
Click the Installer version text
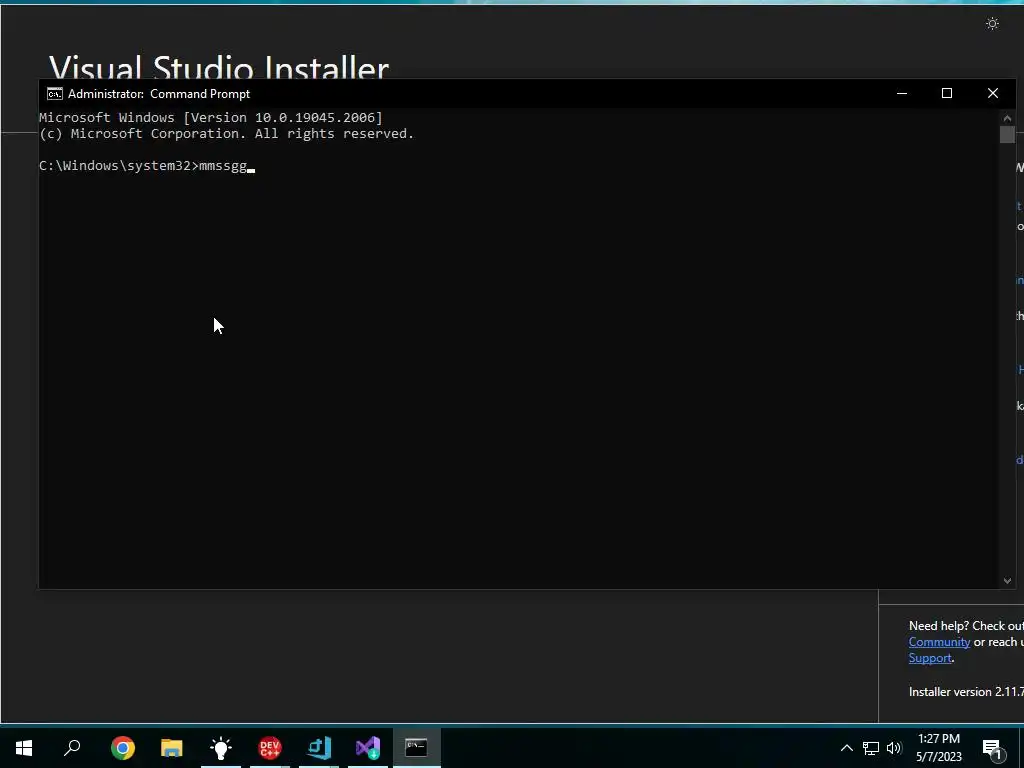coord(966,692)
